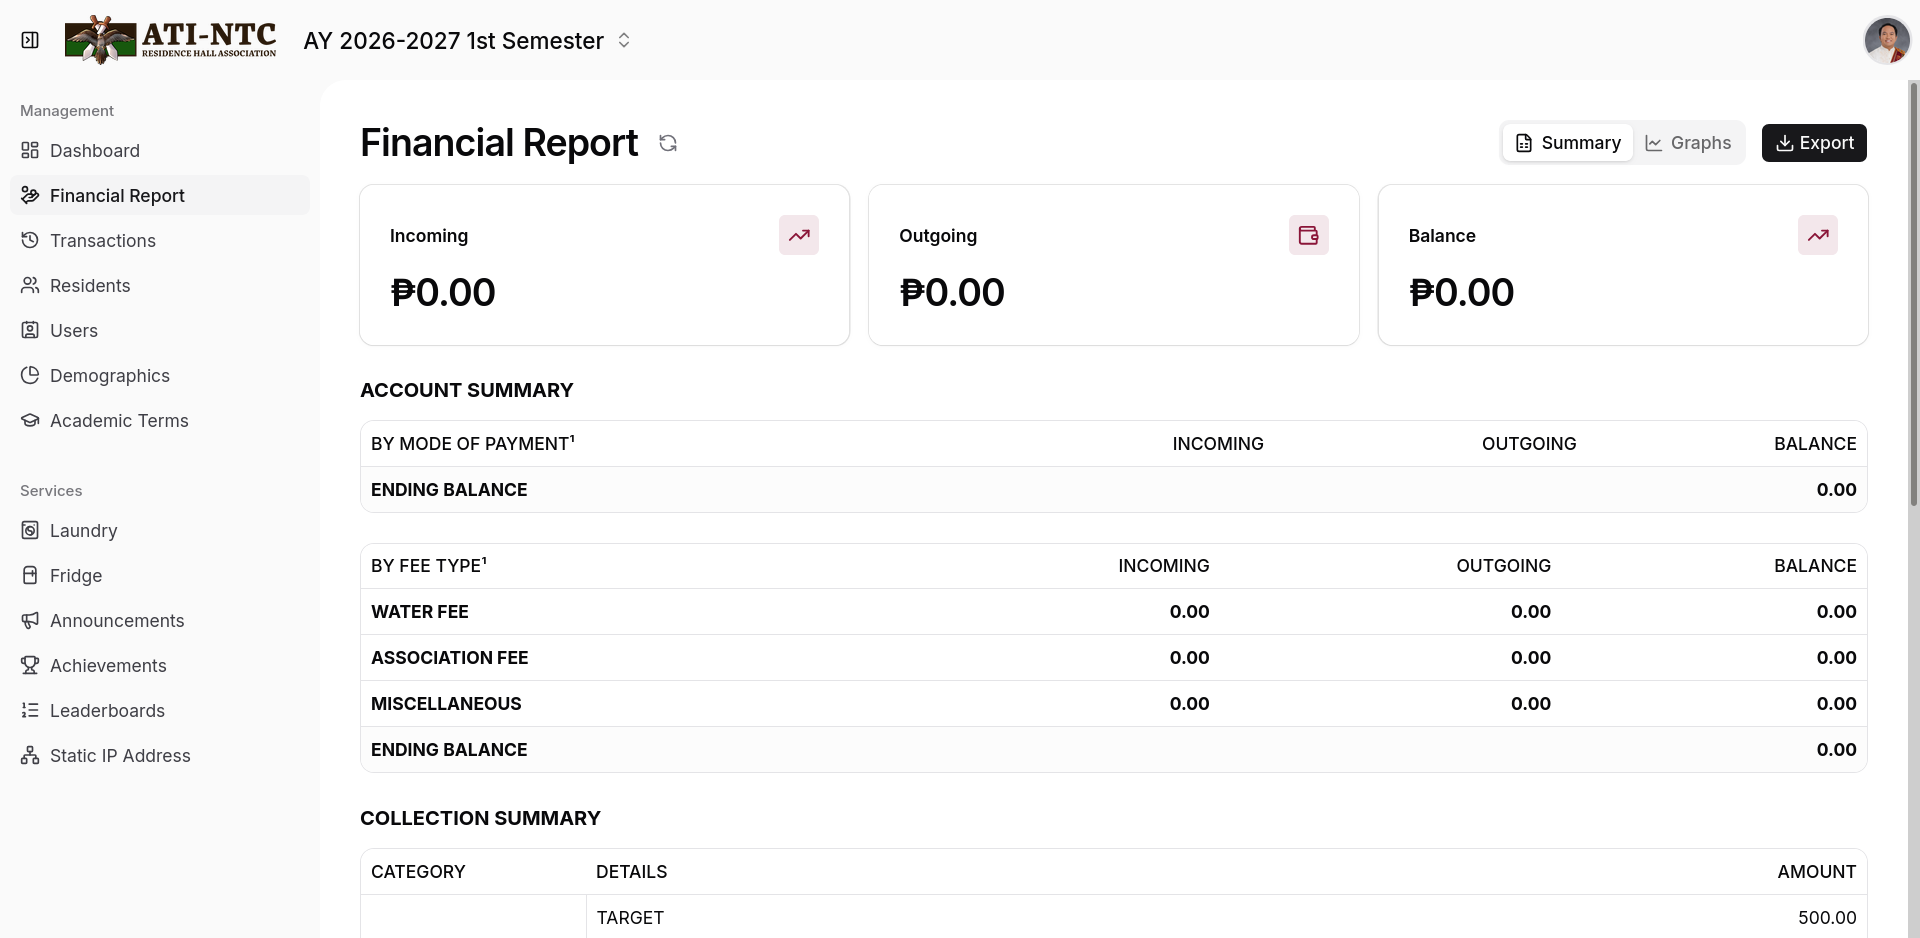The height and width of the screenshot is (938, 1920).
Task: Open the academic term selector chevron
Action: [624, 40]
